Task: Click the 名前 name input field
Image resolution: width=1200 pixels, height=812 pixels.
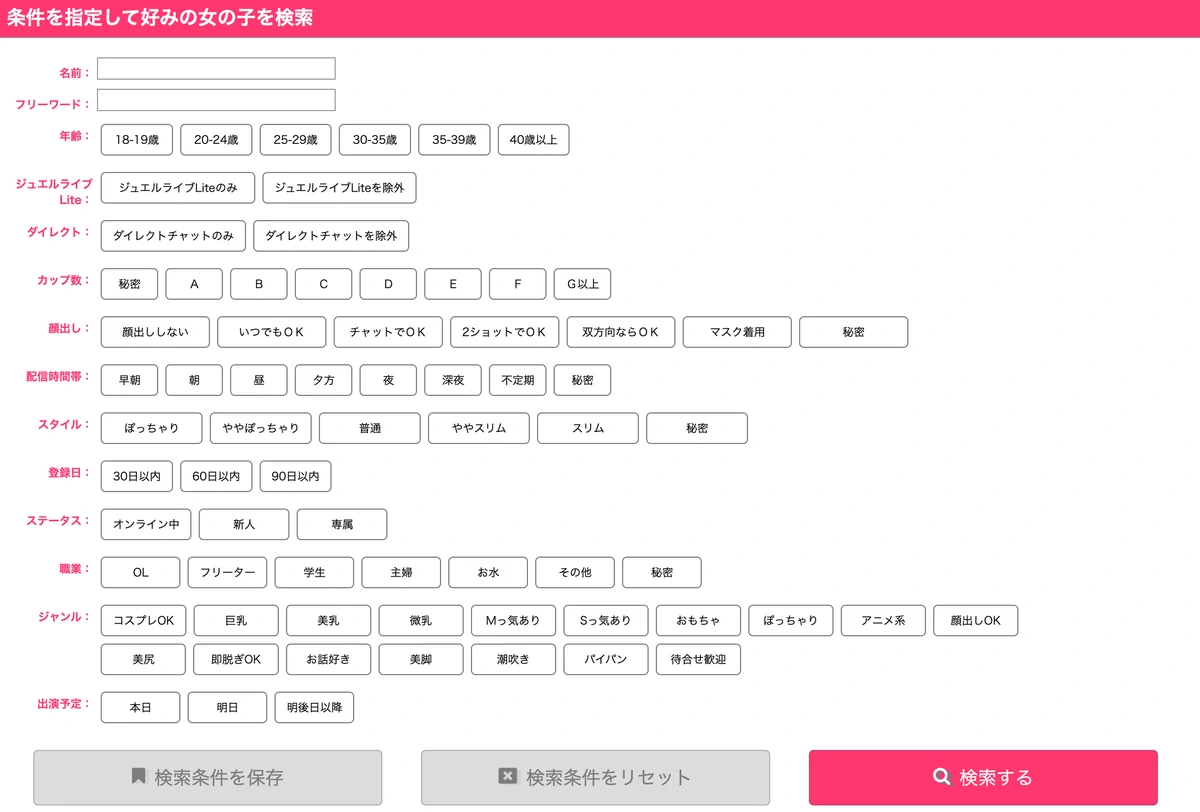Action: point(216,68)
